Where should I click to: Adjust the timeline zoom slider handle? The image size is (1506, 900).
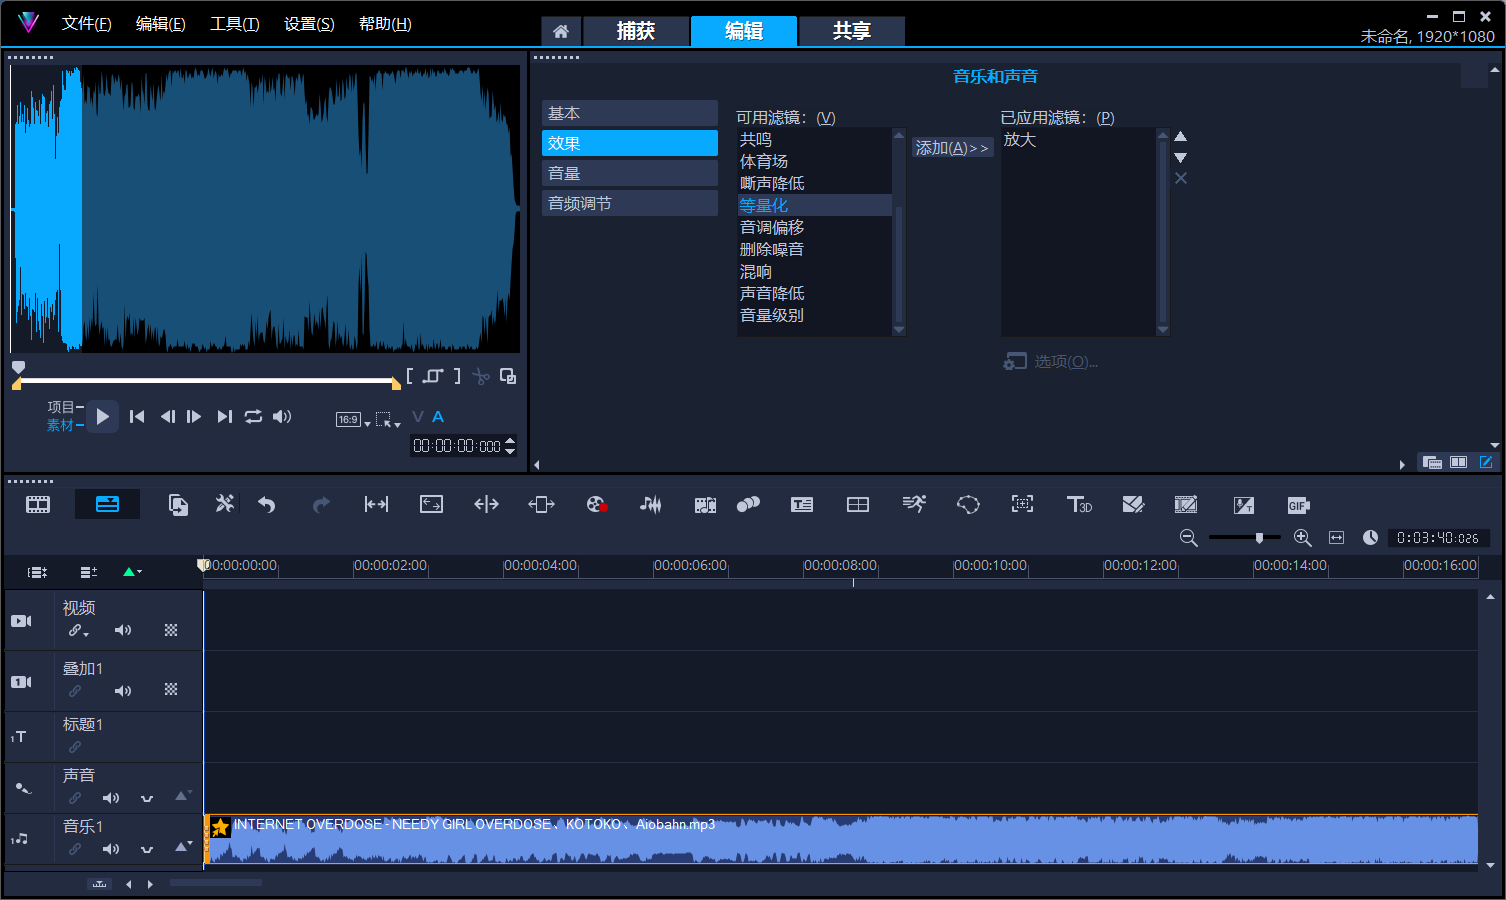point(1259,538)
